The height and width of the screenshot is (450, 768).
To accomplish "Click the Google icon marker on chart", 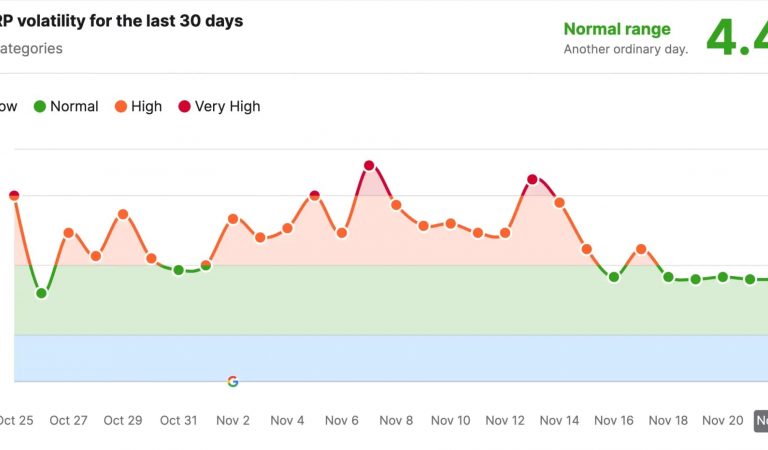I will point(233,381).
